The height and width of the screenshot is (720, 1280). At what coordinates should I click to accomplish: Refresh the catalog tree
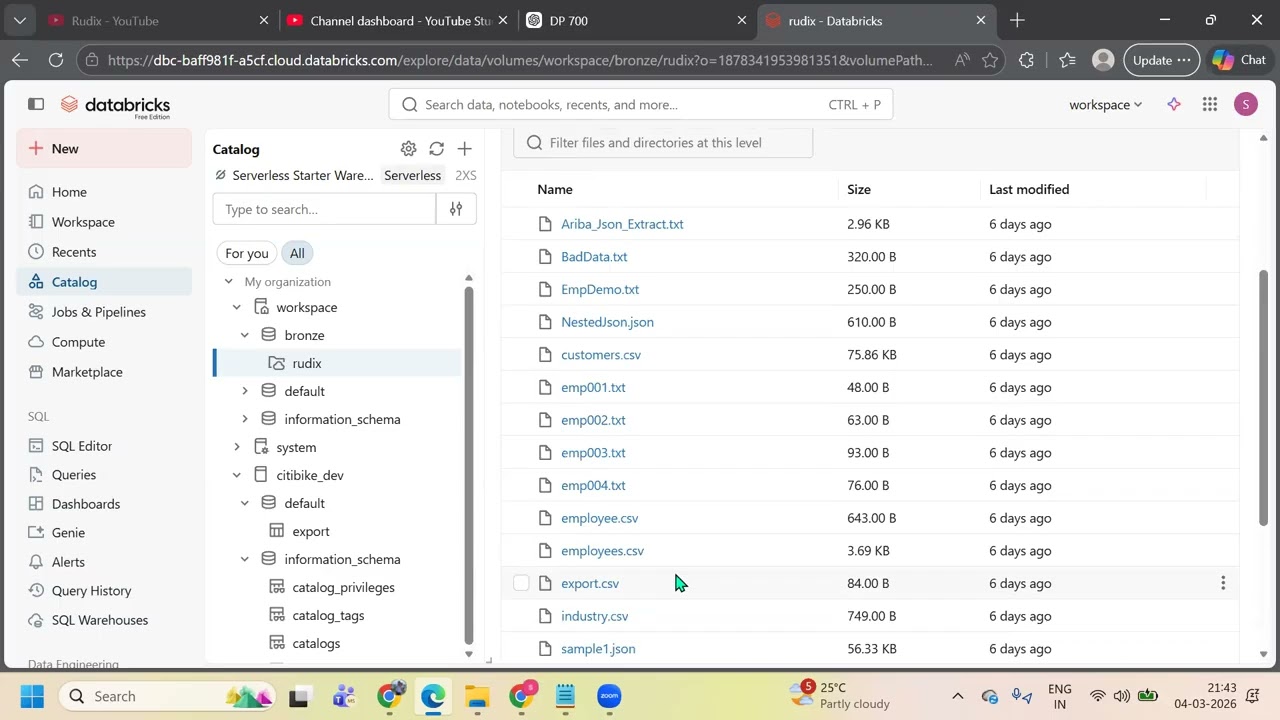click(x=436, y=149)
